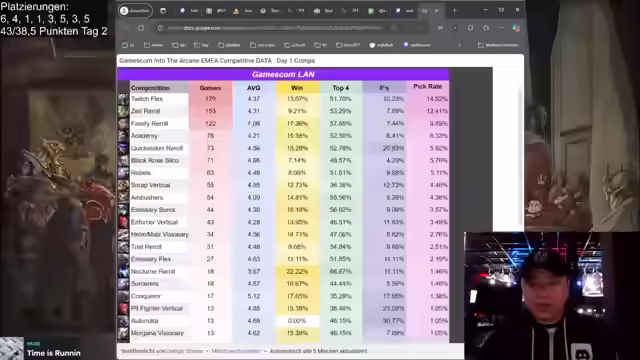The image size is (640, 360).
Task: Click champion icon beside Zeri Reroll
Action: [123, 111]
